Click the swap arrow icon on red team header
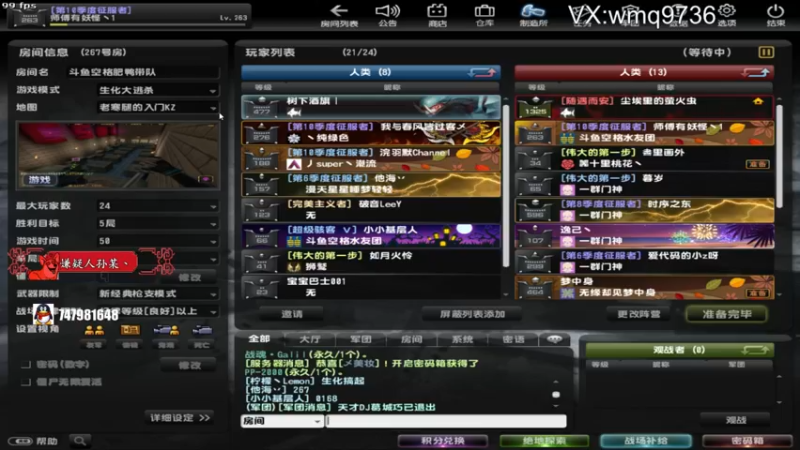 click(755, 72)
